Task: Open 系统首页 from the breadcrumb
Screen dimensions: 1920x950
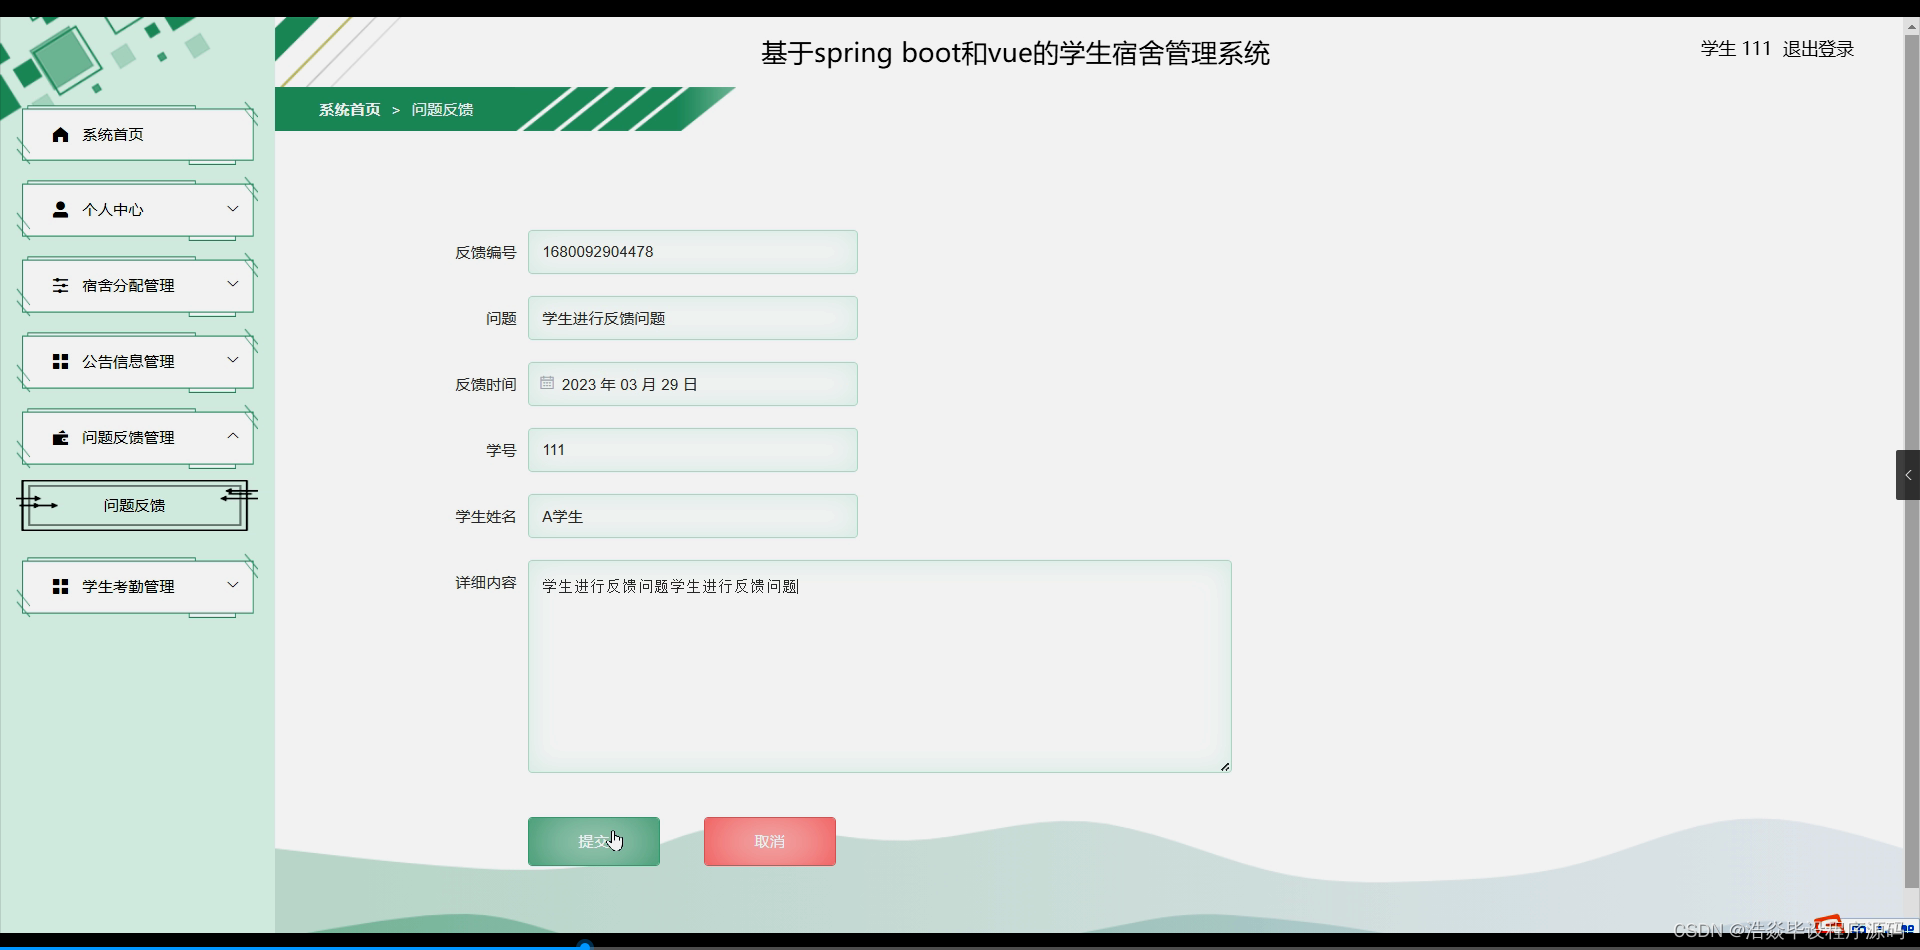Action: pyautogui.click(x=349, y=109)
